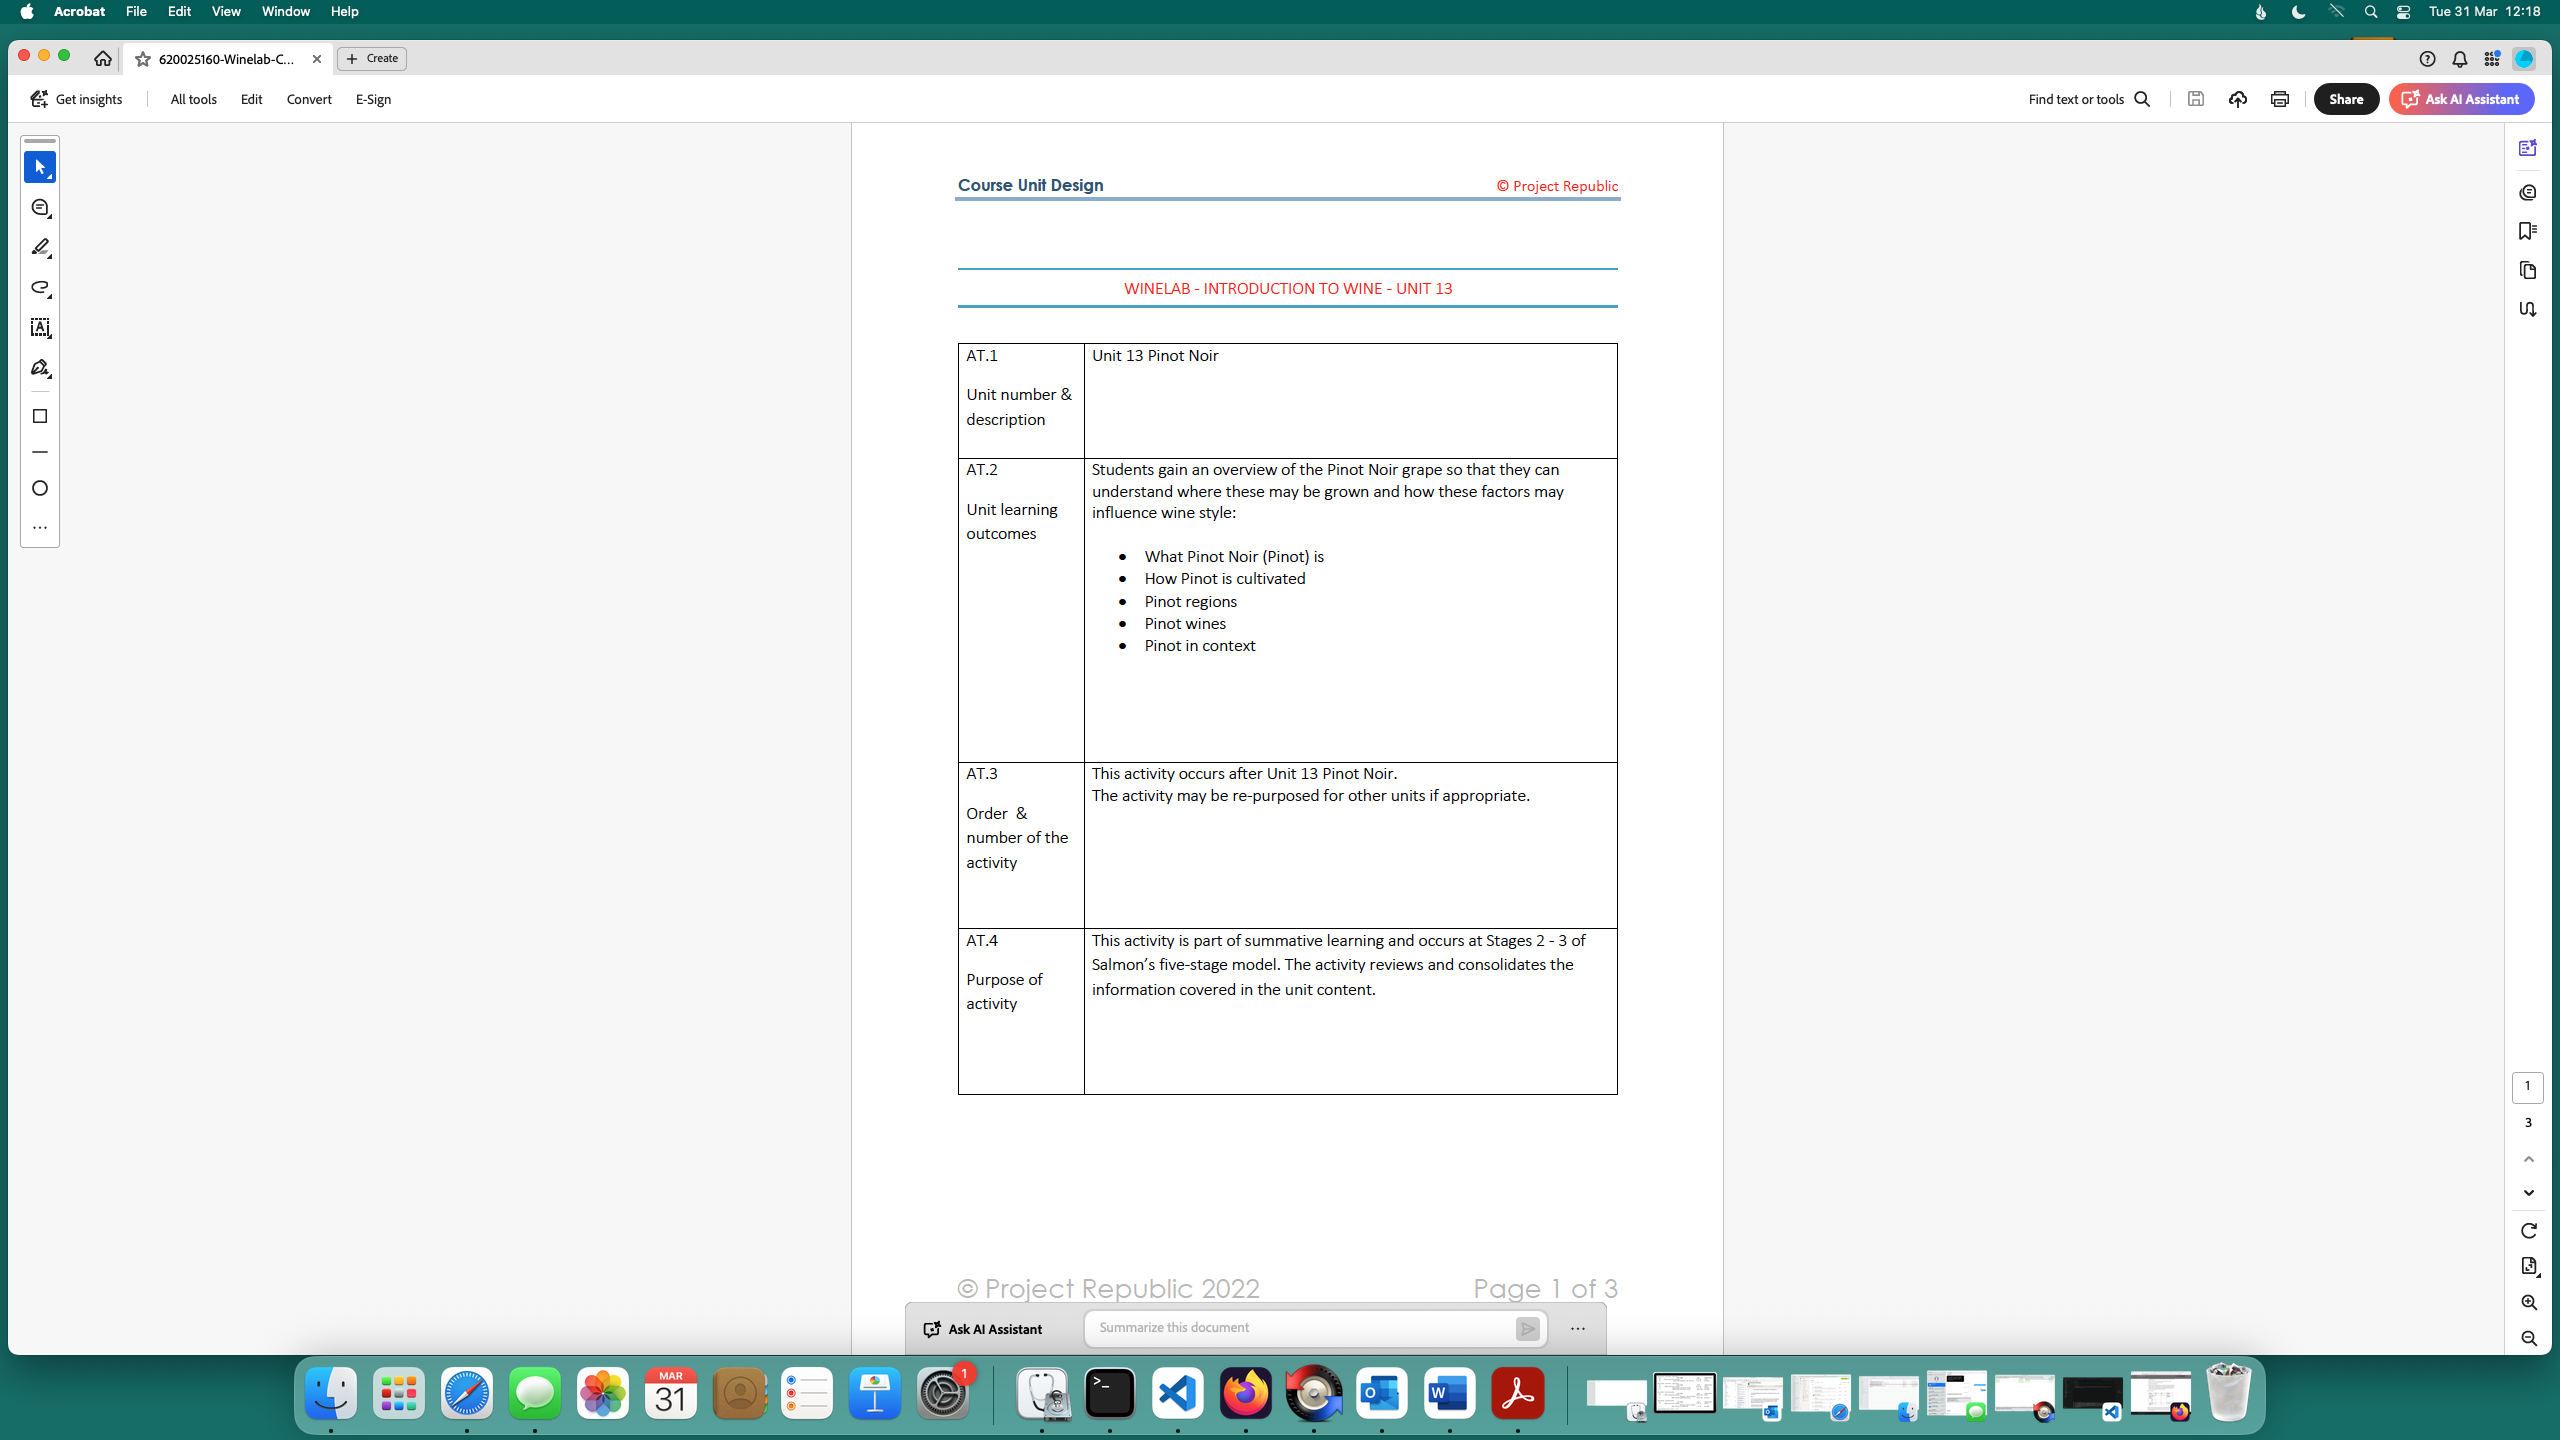Open more options beside Summarize field

tap(1578, 1329)
